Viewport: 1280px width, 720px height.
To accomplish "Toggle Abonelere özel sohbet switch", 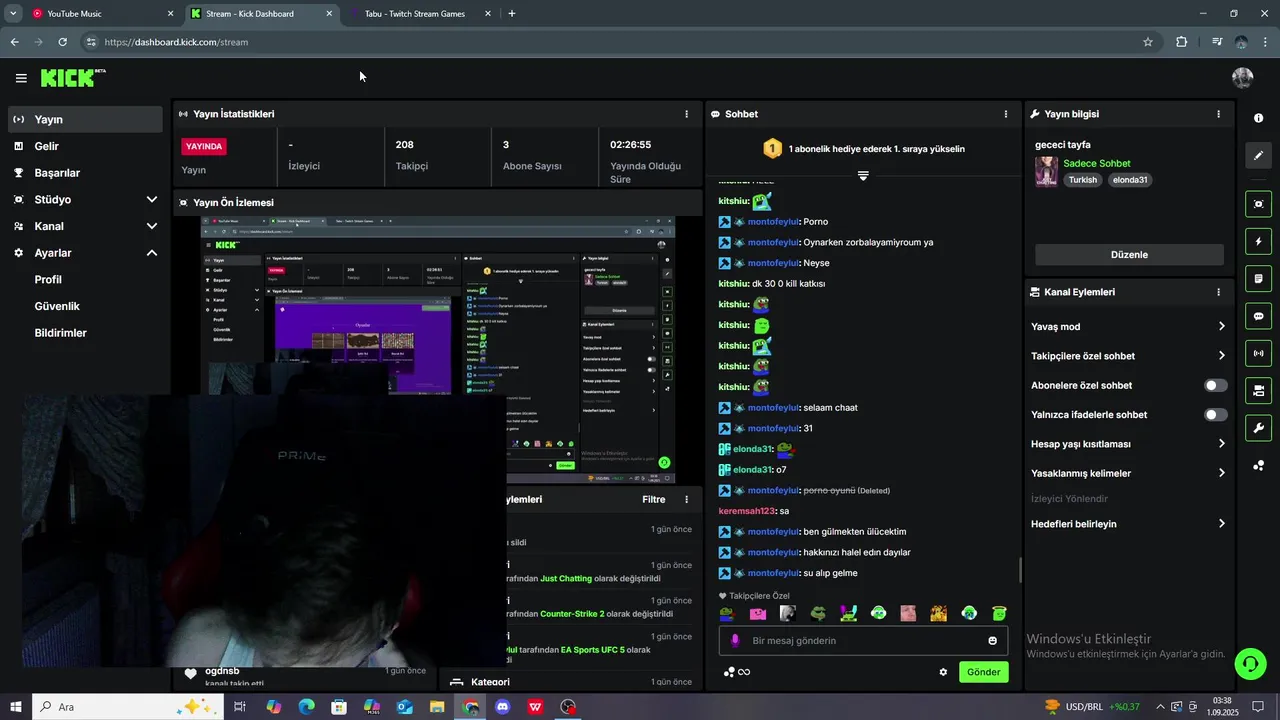I will click(1215, 385).
